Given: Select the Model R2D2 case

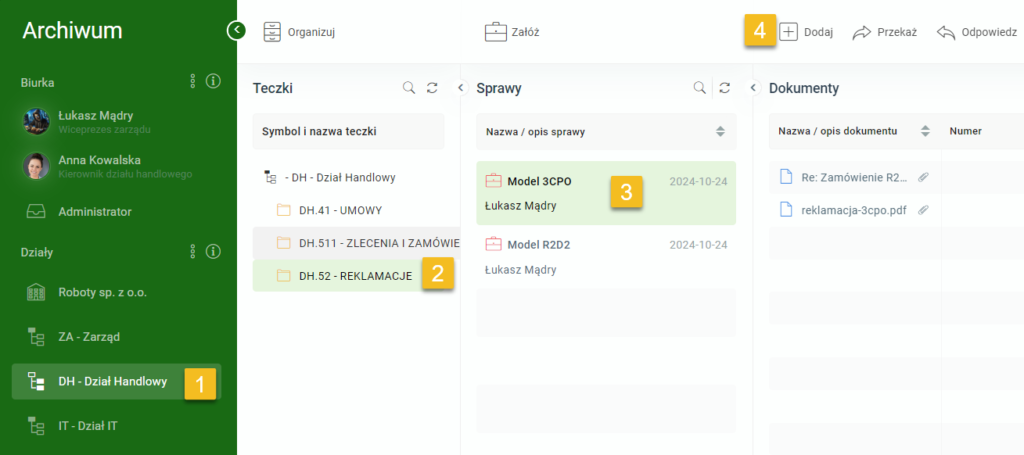Looking at the screenshot, I should click(606, 257).
